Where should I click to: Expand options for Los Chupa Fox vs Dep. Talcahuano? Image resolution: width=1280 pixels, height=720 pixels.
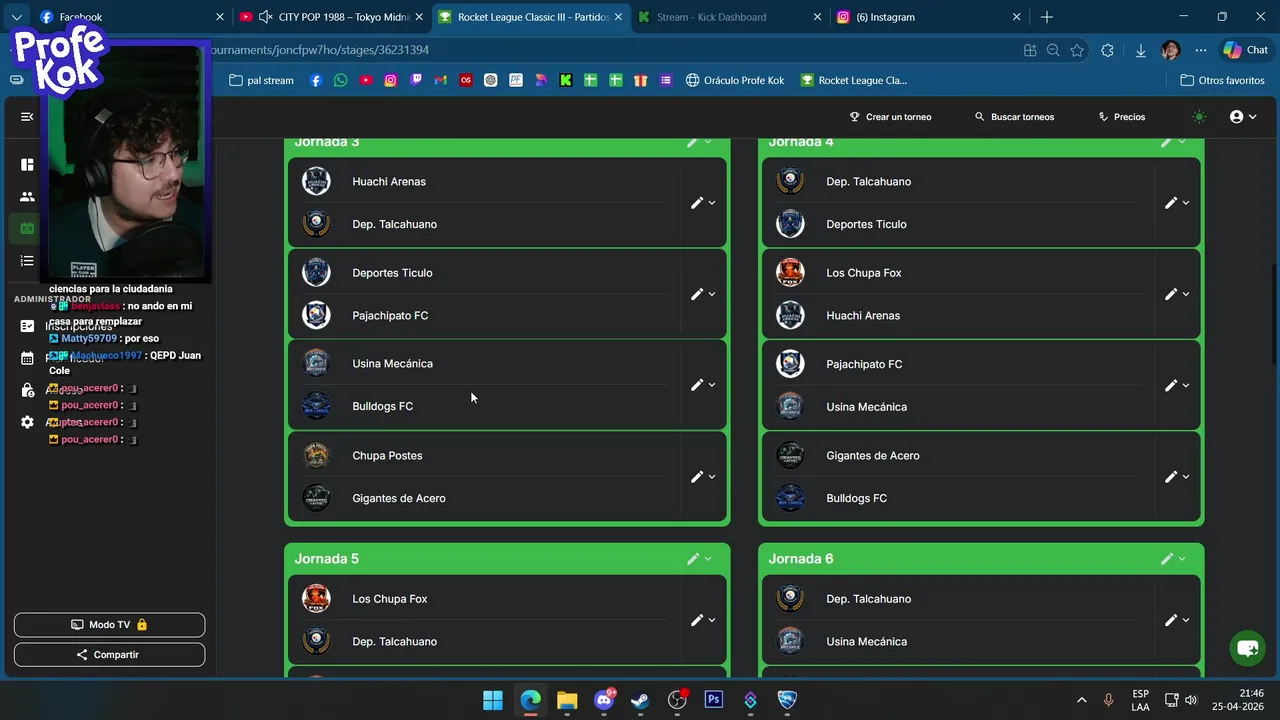pos(712,620)
